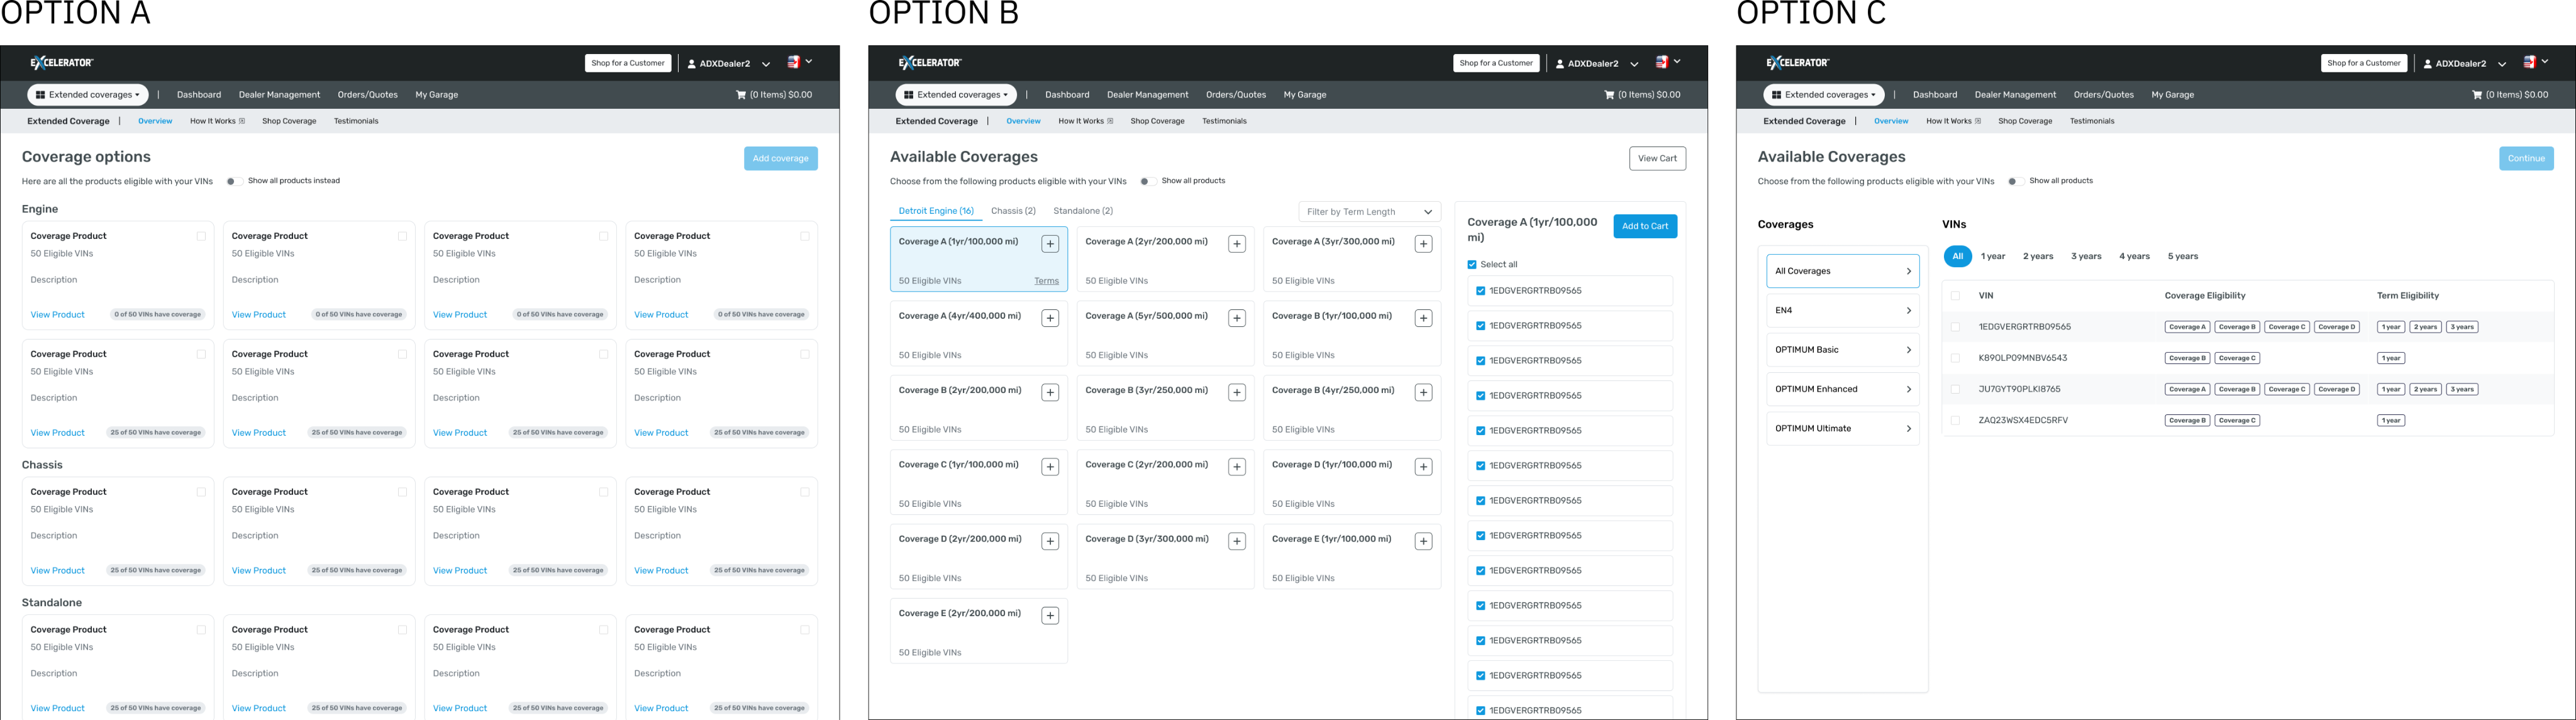
Task: Click plus icon on Coverage D (1yr/100,000 mi)
Action: [1424, 467]
